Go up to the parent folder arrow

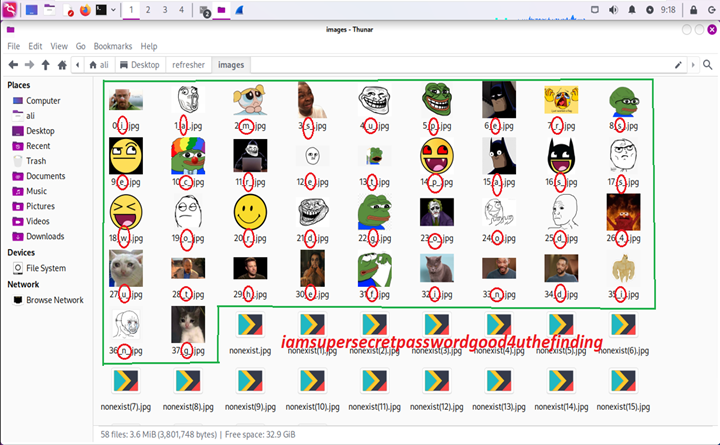[45, 65]
